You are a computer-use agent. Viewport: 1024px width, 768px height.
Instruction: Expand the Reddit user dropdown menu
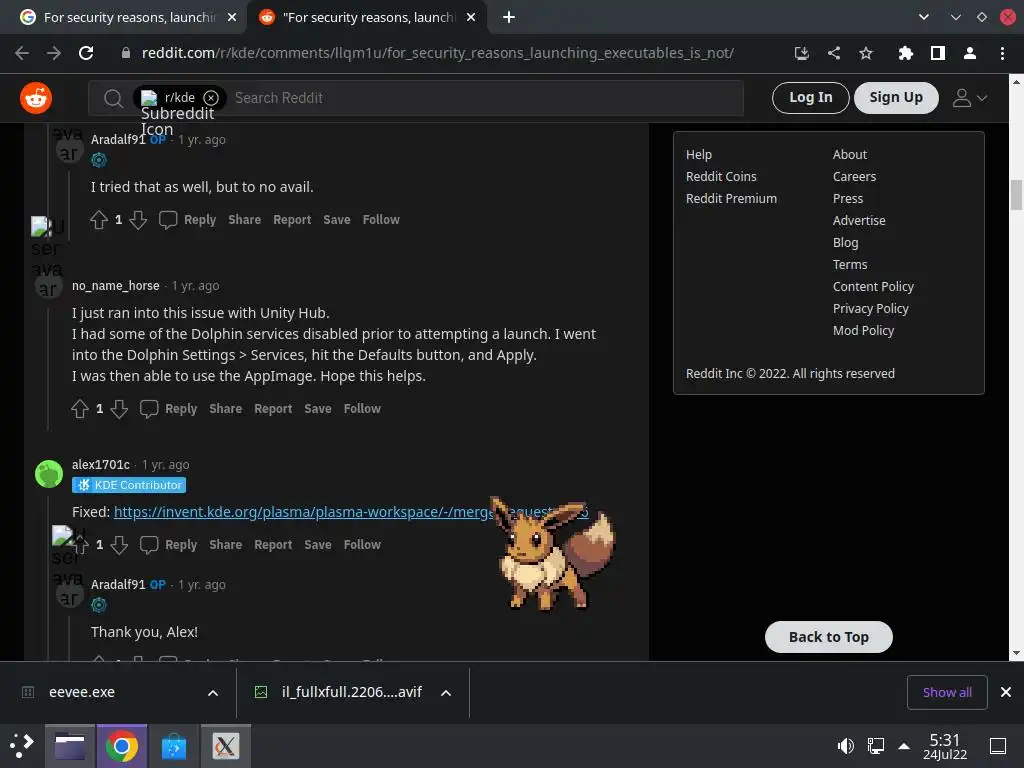point(970,98)
